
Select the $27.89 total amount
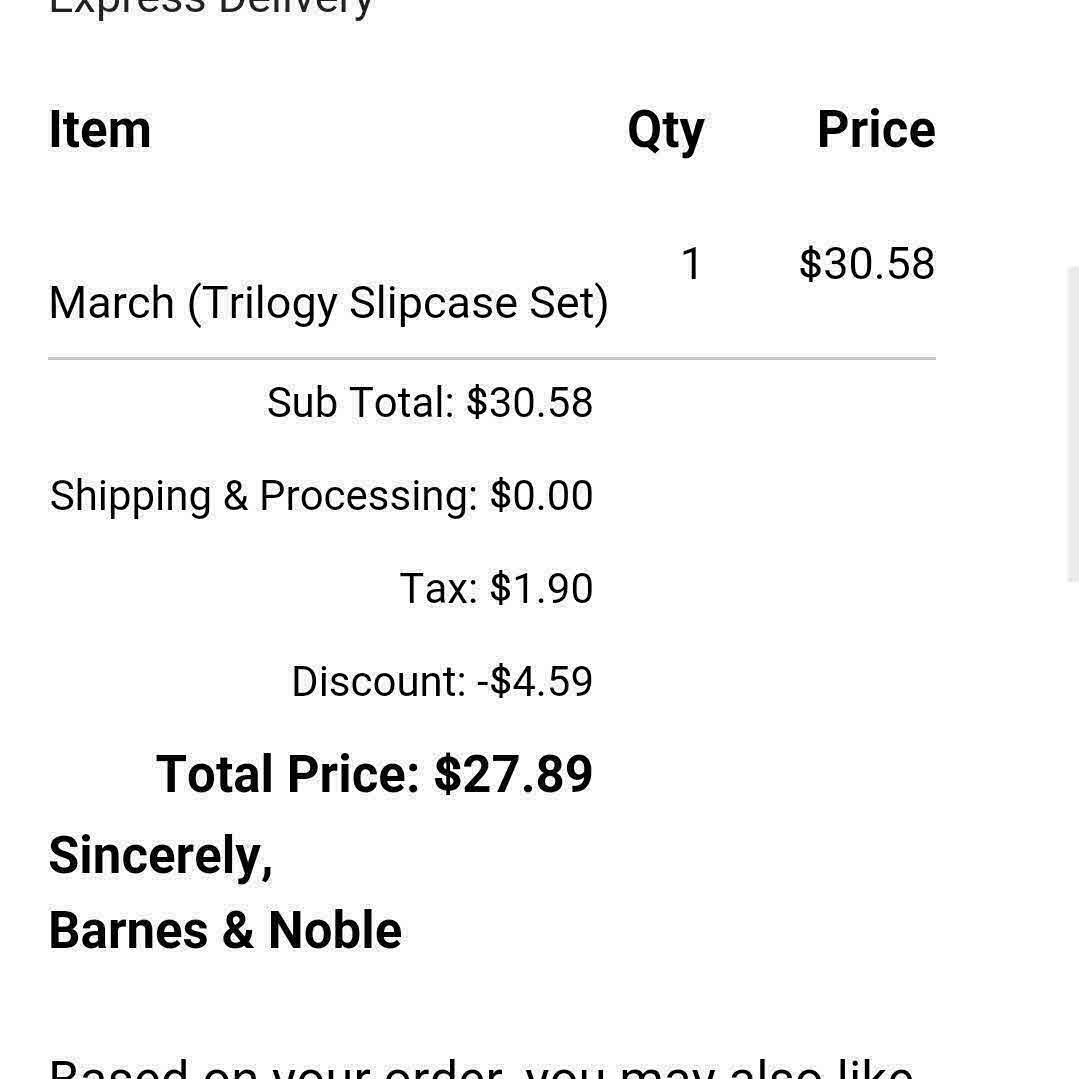pyautogui.click(x=513, y=775)
